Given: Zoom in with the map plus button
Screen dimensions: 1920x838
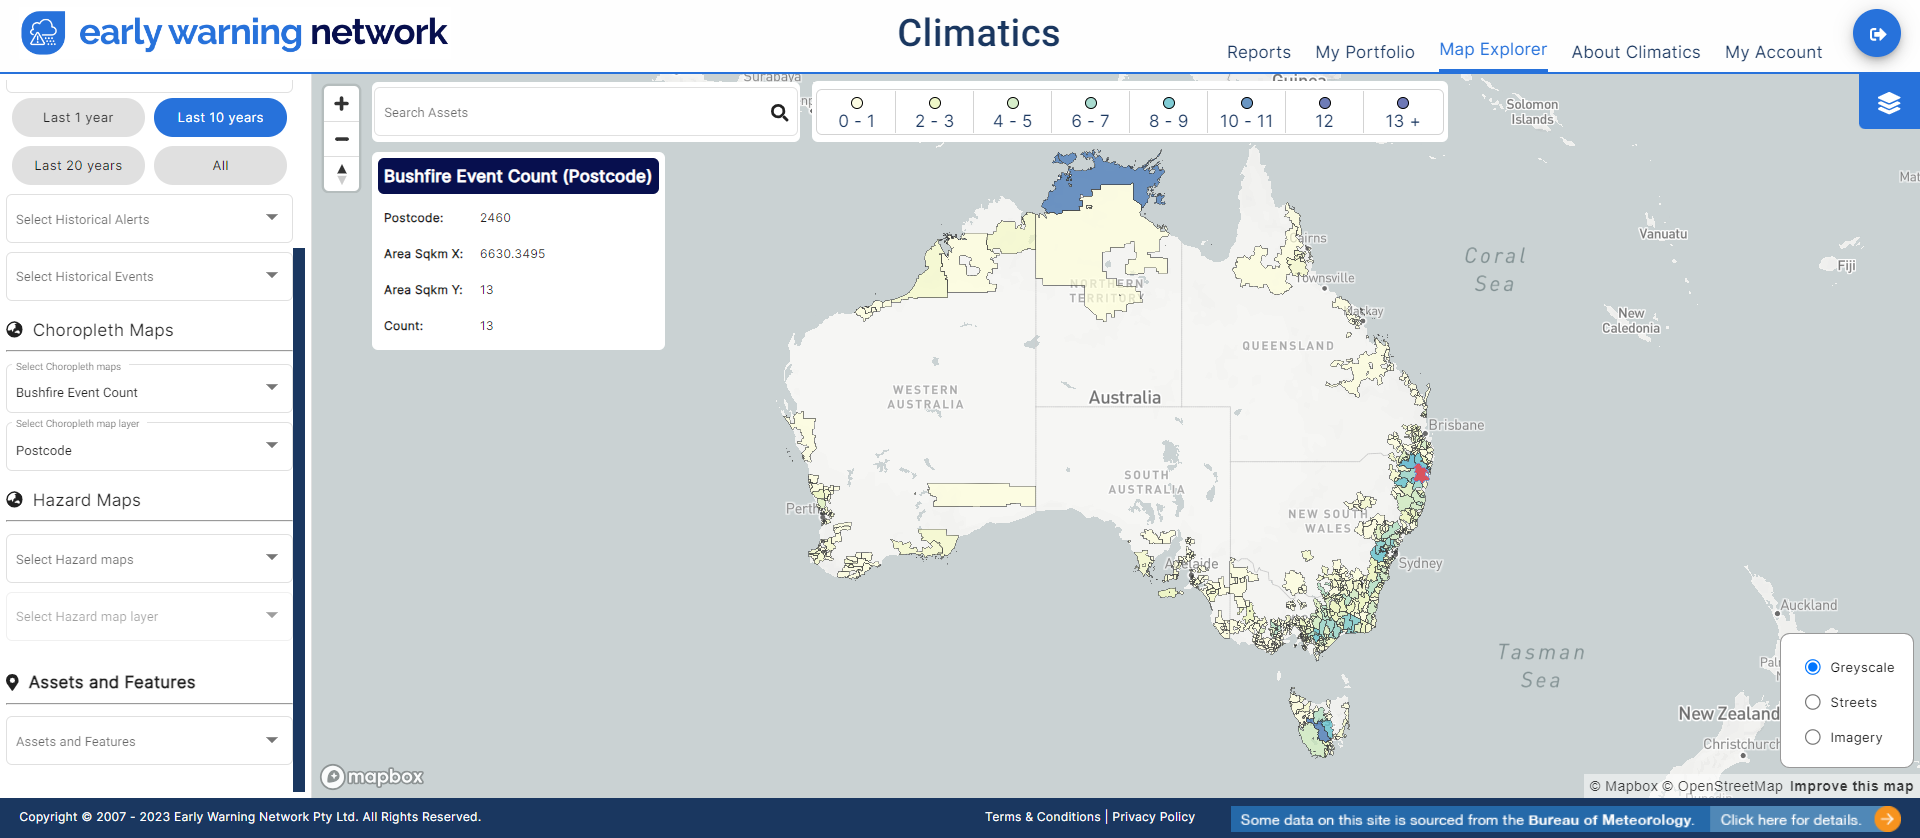Looking at the screenshot, I should 342,103.
